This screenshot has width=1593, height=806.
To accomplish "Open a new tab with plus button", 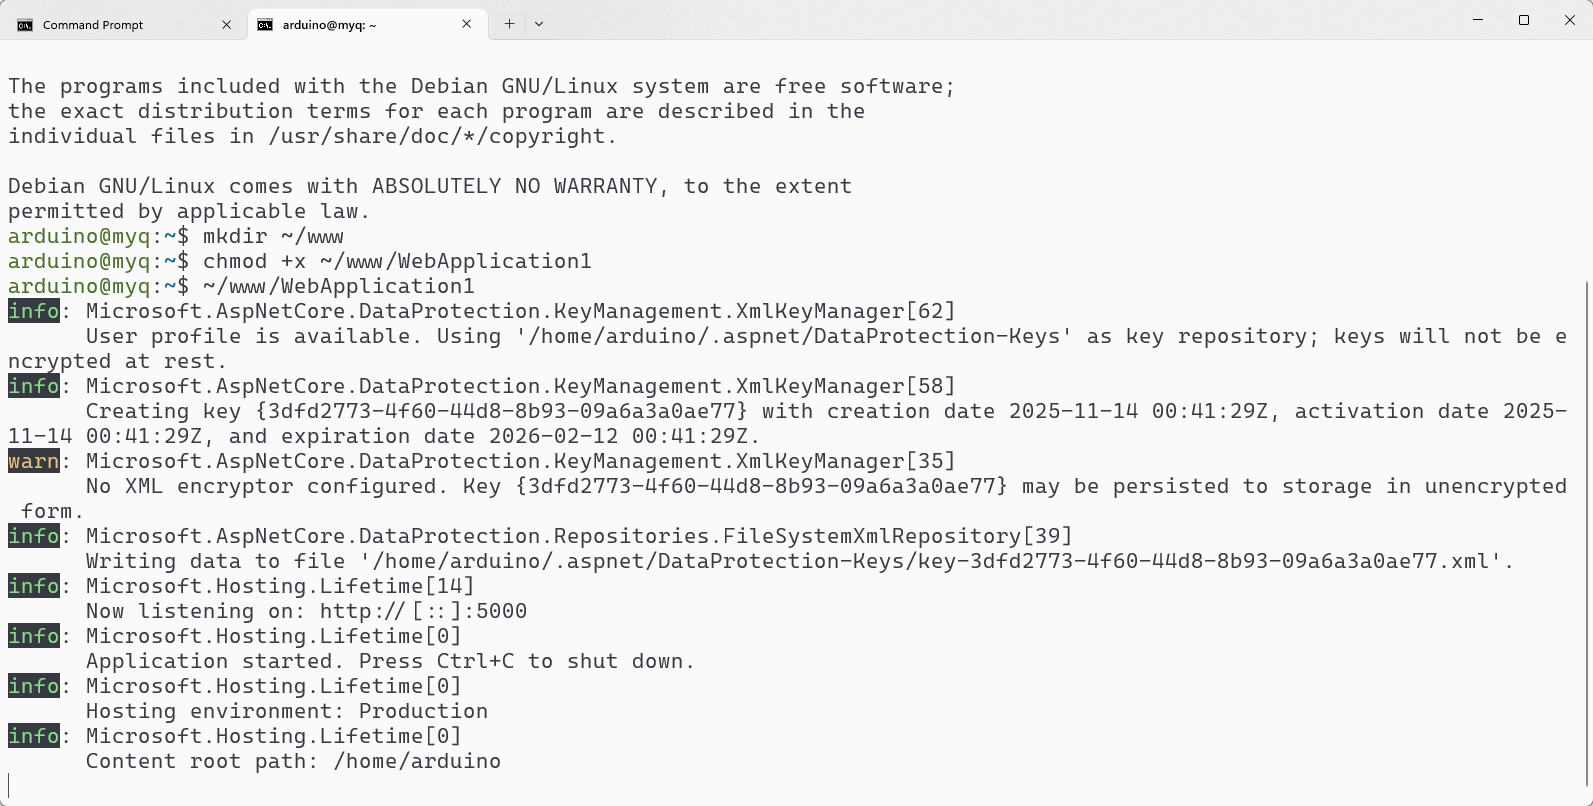I will 509,24.
